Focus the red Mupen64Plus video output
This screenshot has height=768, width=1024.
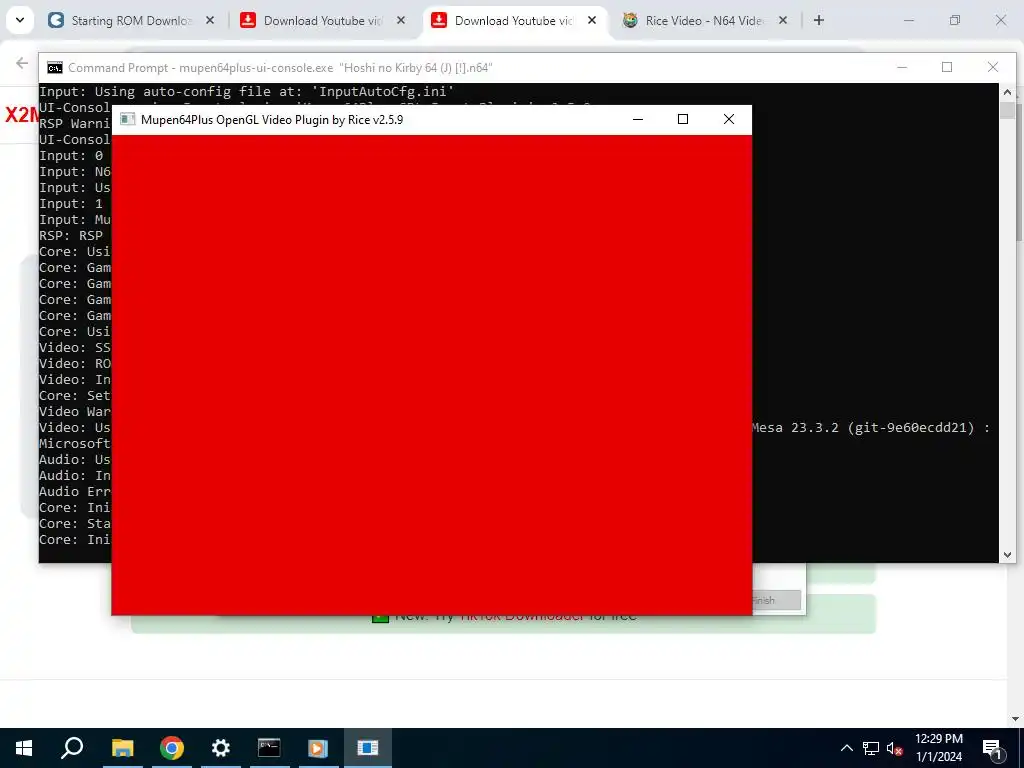coord(432,375)
